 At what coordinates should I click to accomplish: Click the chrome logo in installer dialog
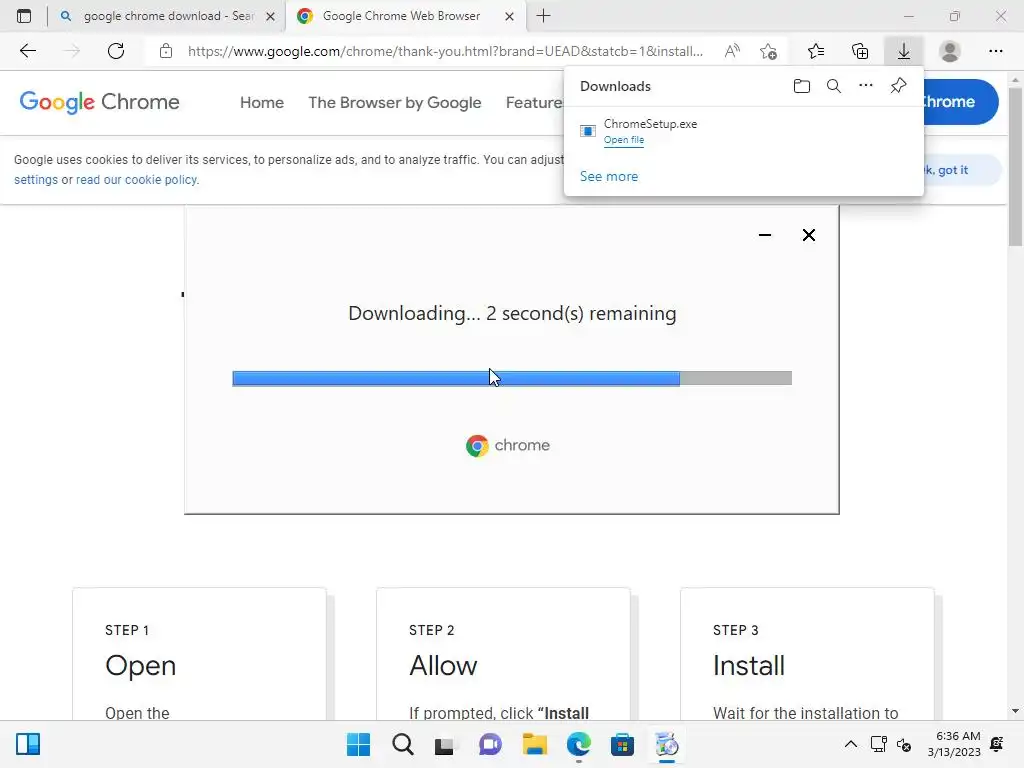tap(508, 445)
